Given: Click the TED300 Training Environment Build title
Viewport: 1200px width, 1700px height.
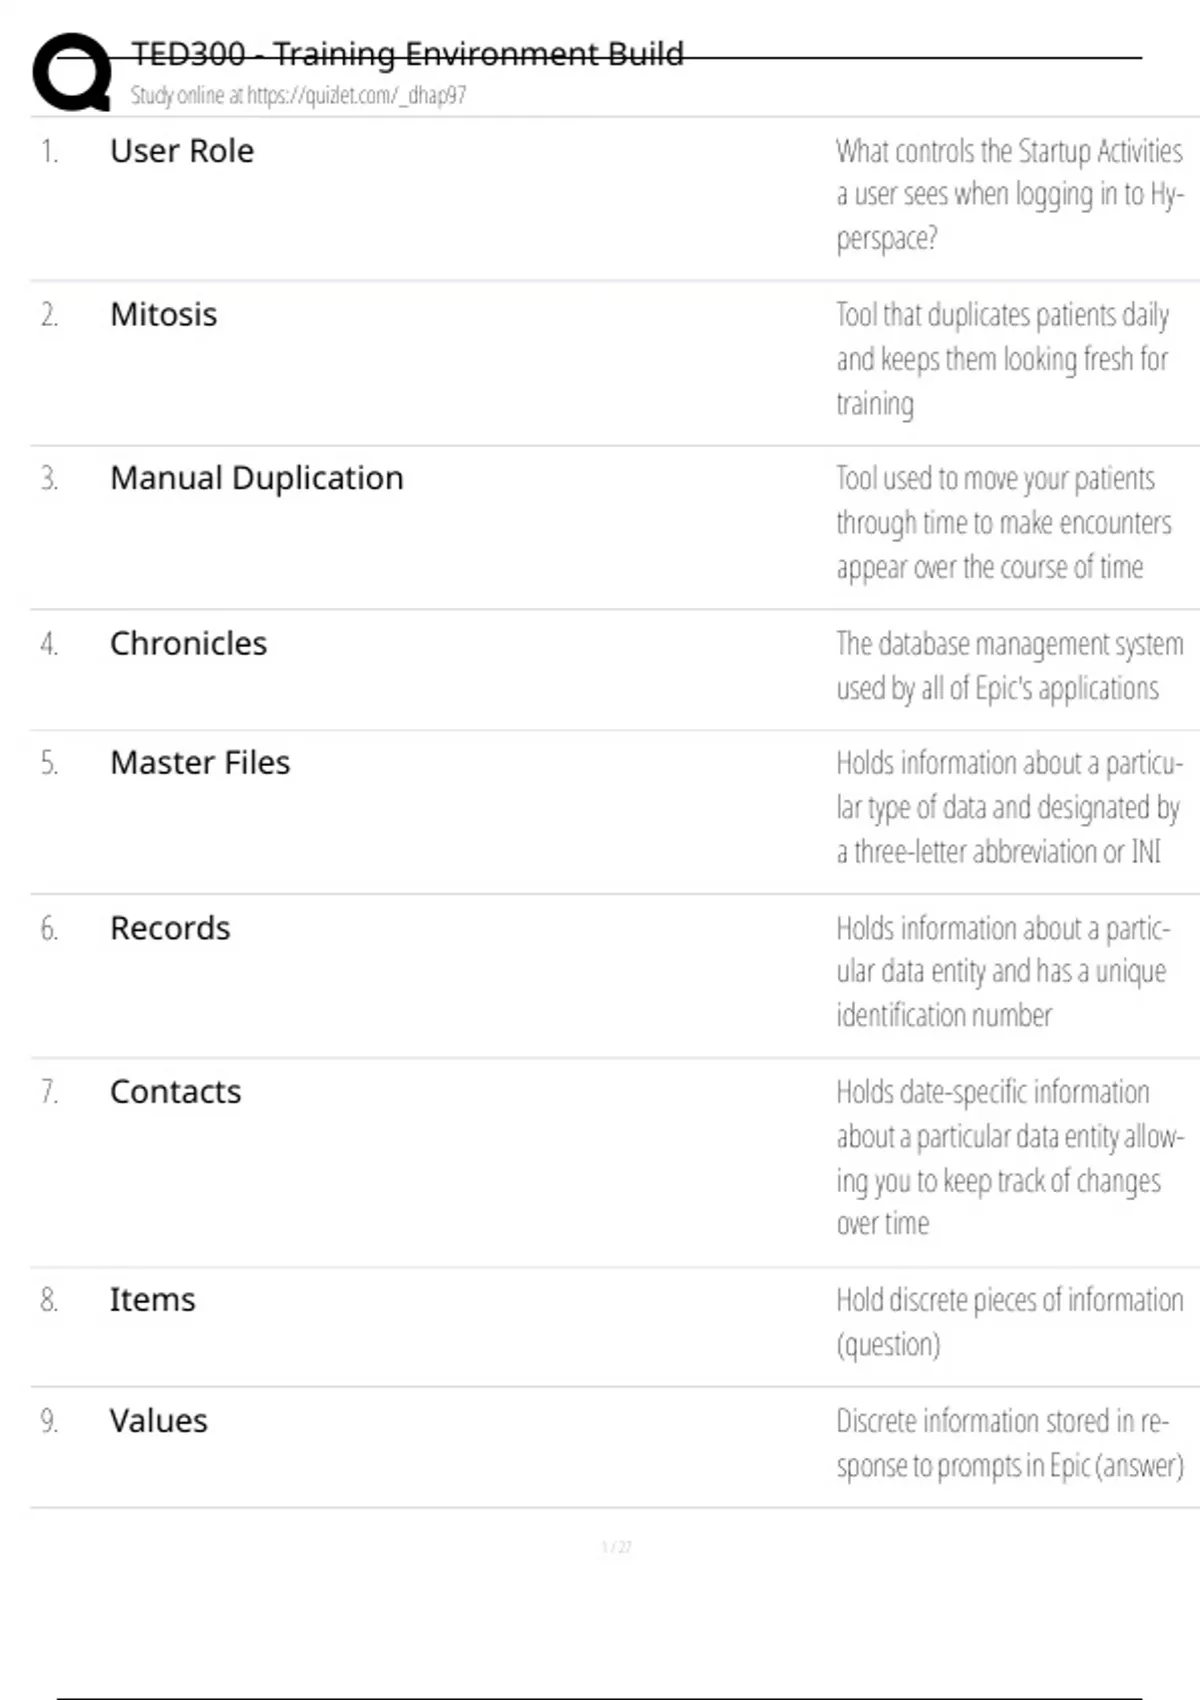Looking at the screenshot, I should point(407,54).
